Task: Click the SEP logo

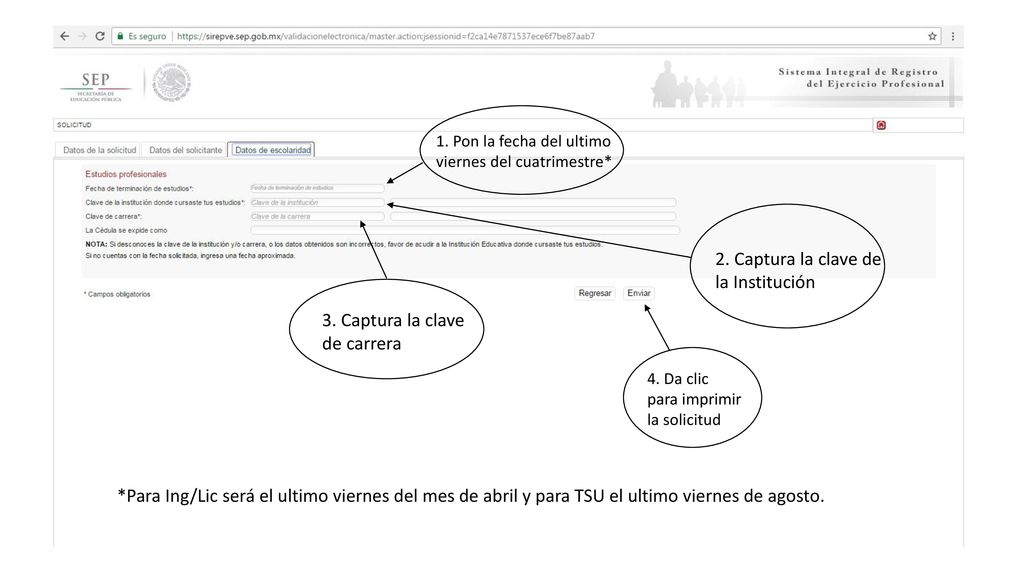Action: point(95,85)
